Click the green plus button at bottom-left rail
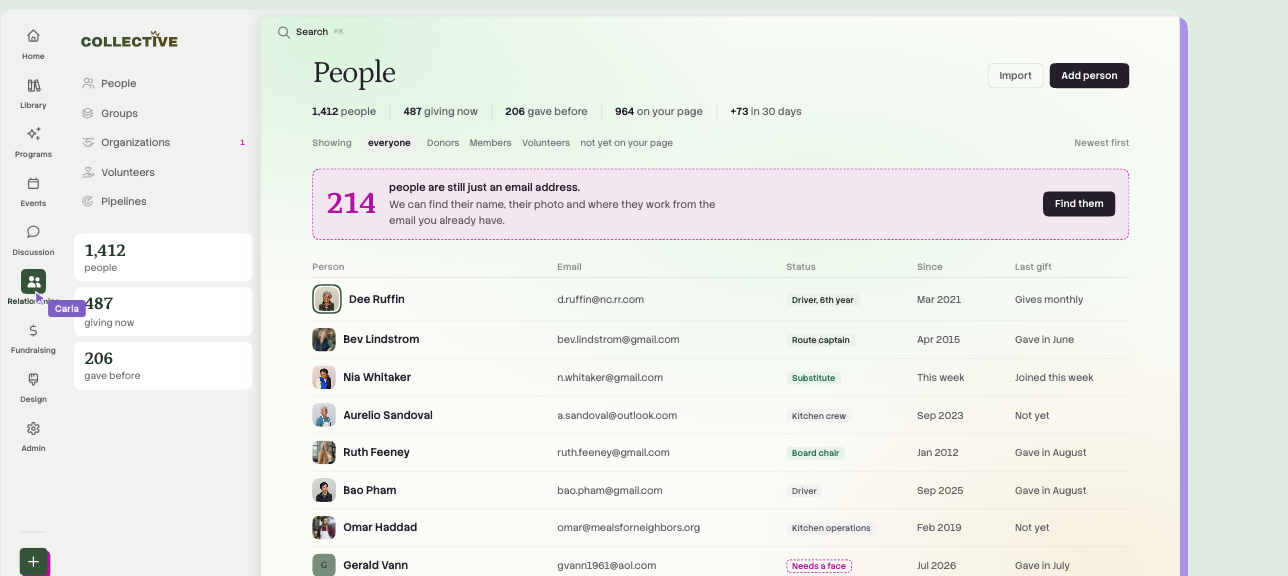 click(33, 562)
